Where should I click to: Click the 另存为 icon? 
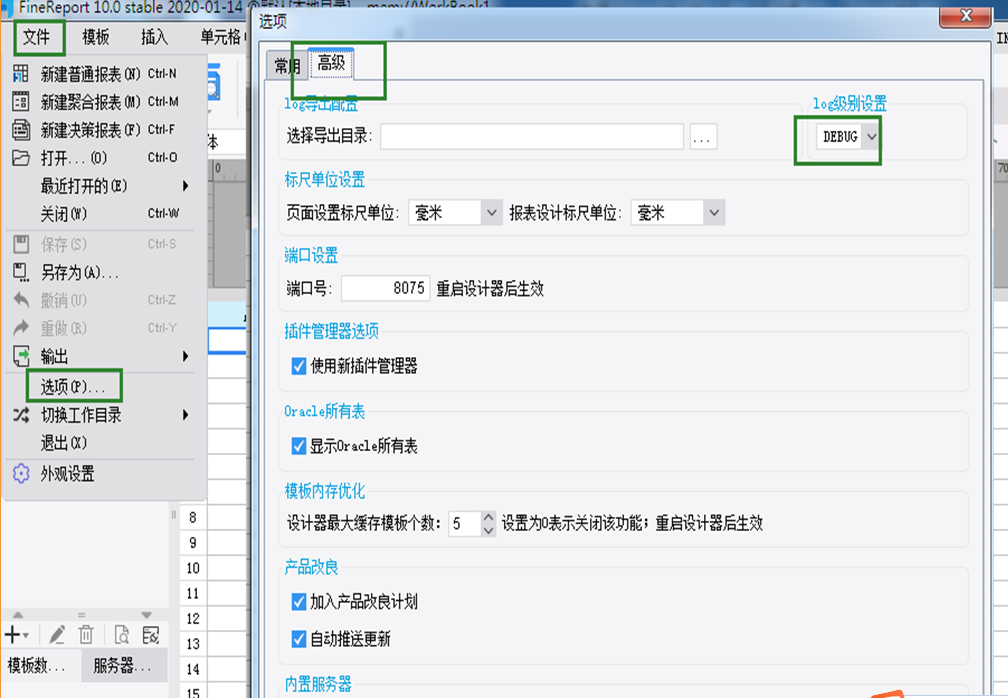(x=21, y=272)
